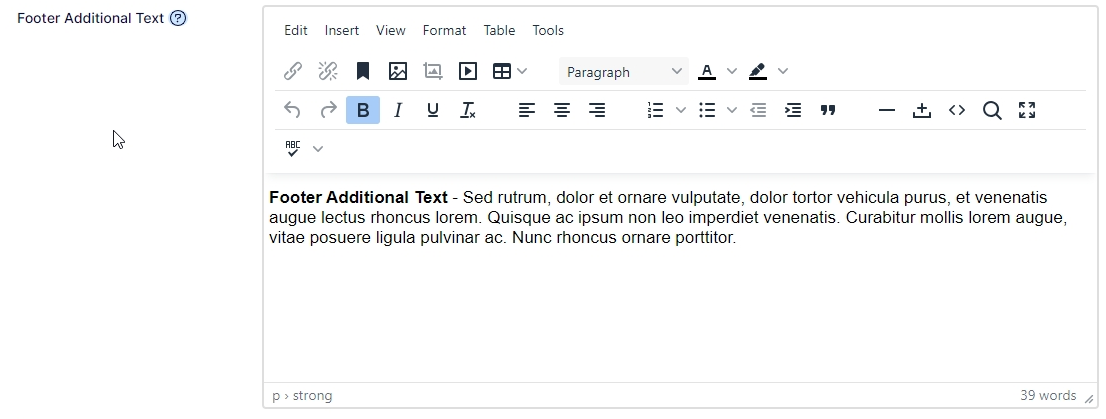Open the Format menu
The height and width of the screenshot is (419, 1106).
(x=444, y=30)
